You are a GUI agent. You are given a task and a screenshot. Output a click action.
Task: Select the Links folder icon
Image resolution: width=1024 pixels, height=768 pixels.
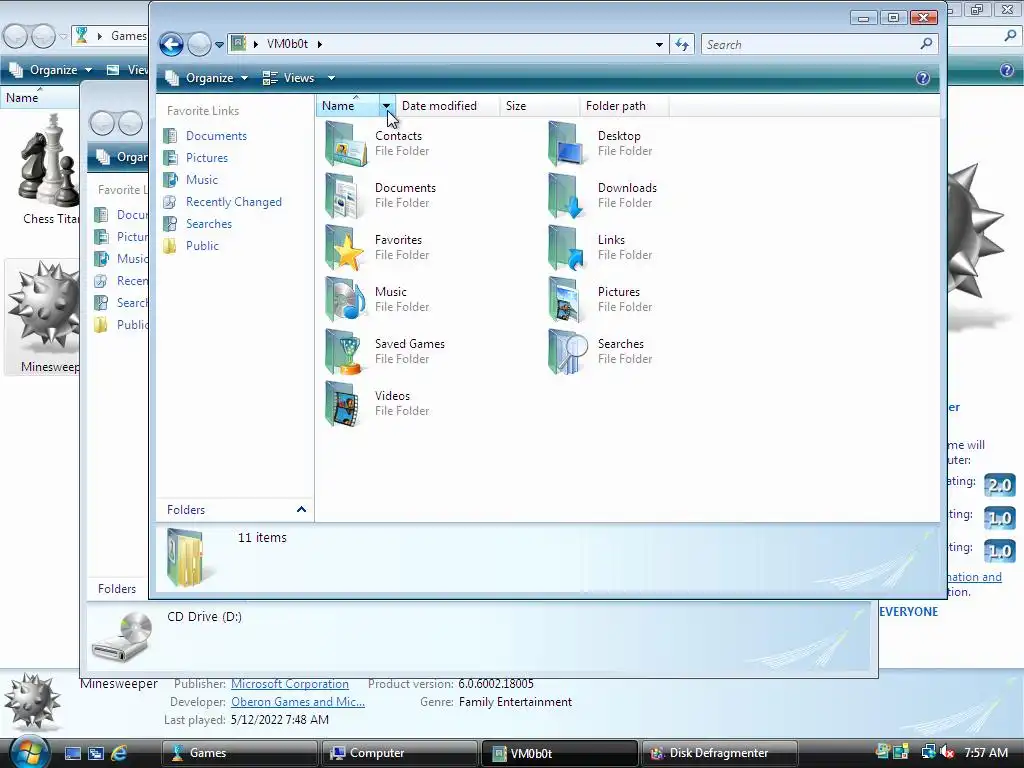click(x=567, y=248)
